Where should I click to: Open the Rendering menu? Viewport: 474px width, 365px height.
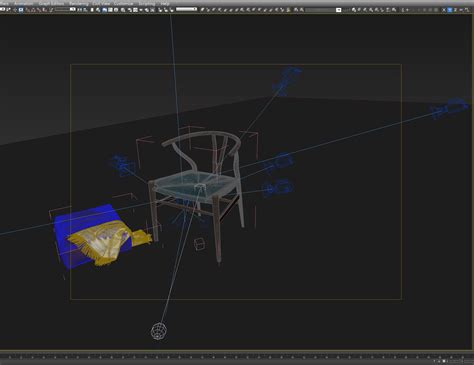(79, 3)
